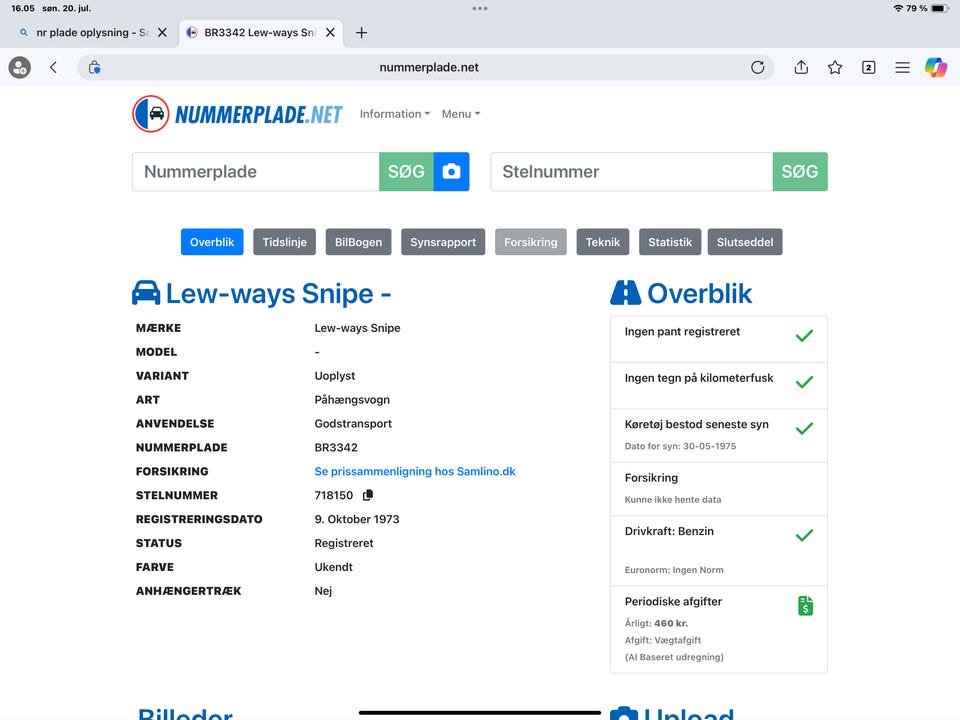Click the 'Kunne ikke hente data' text
This screenshot has width=960, height=720.
(673, 500)
